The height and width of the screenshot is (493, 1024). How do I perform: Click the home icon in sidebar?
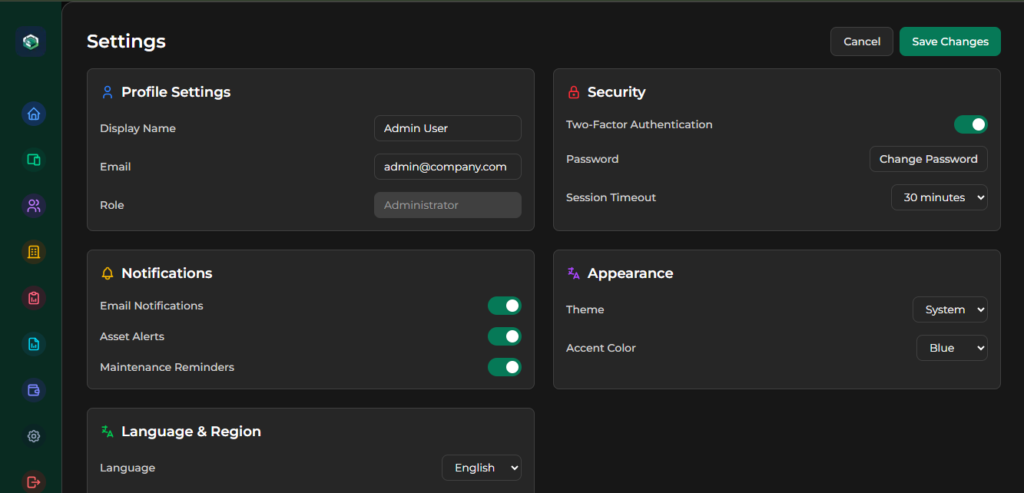coord(33,114)
